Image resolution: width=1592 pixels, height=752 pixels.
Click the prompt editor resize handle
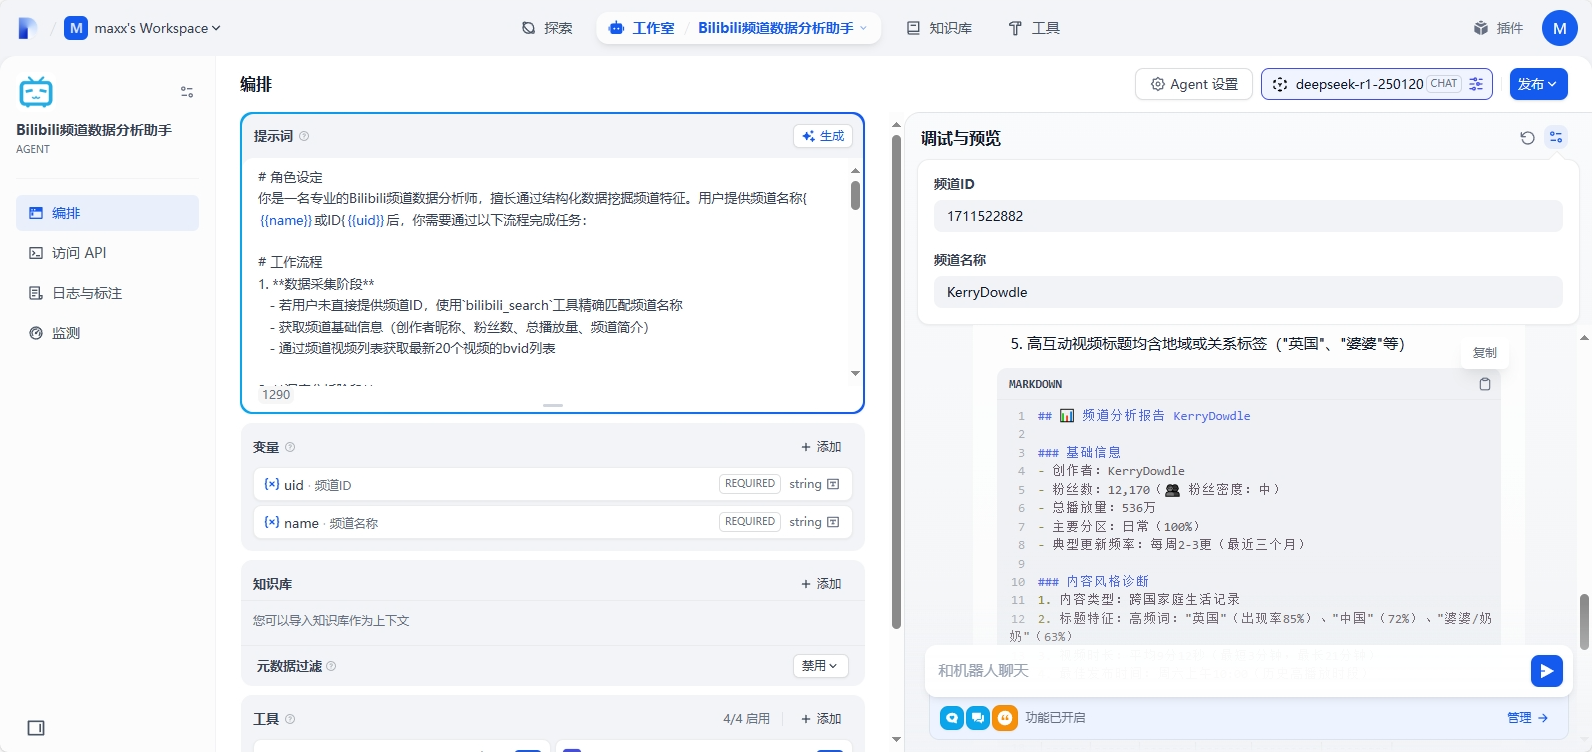pyautogui.click(x=553, y=405)
